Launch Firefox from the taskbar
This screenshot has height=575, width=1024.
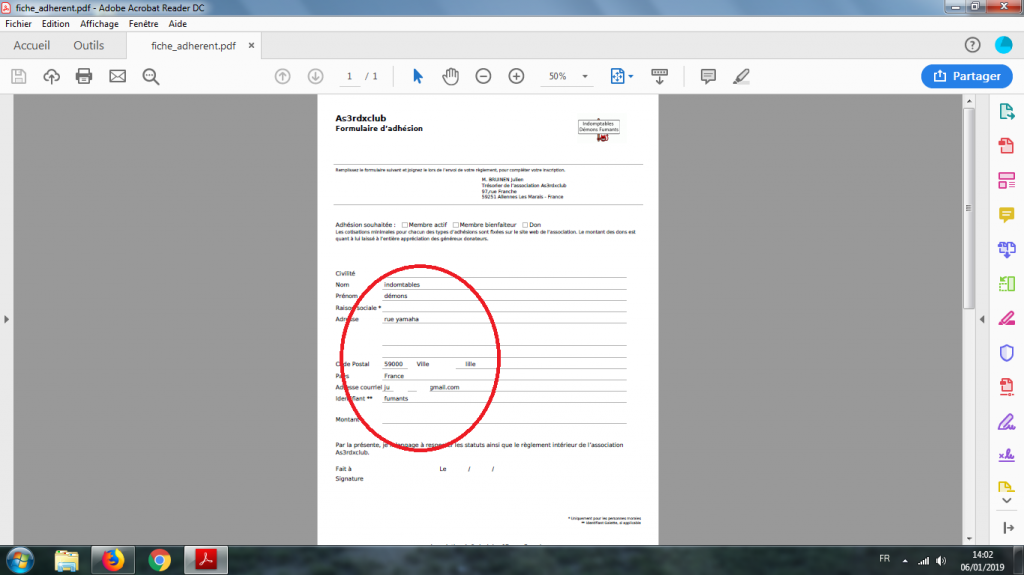tap(113, 559)
